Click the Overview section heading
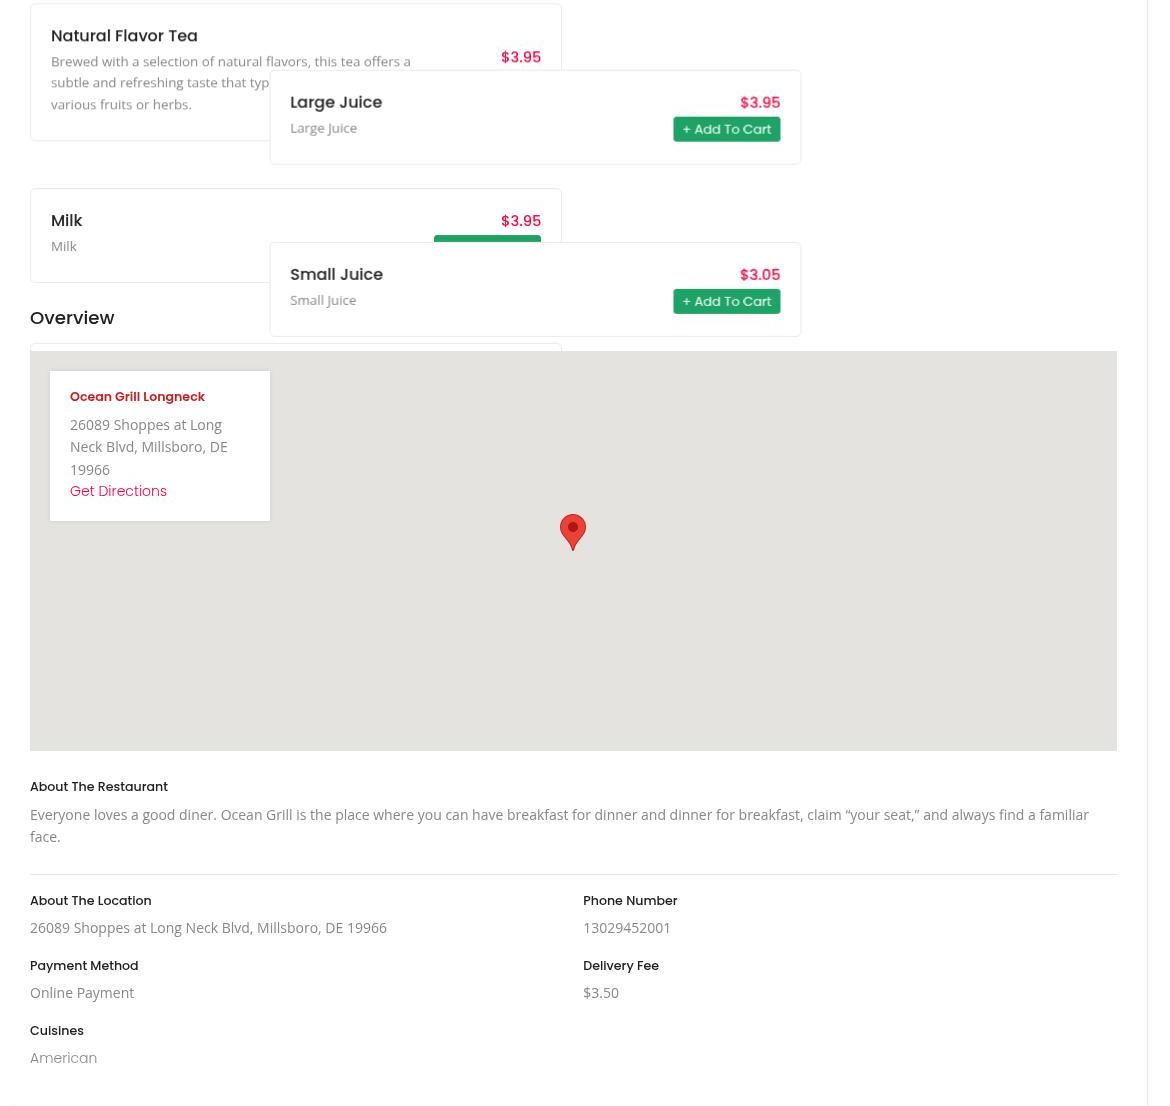 (72, 318)
